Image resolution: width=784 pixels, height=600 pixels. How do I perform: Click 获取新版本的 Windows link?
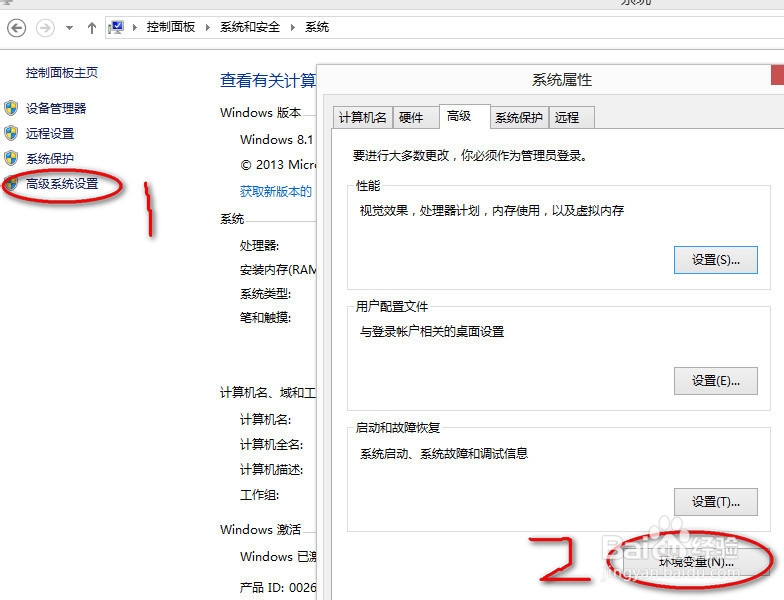(x=276, y=191)
